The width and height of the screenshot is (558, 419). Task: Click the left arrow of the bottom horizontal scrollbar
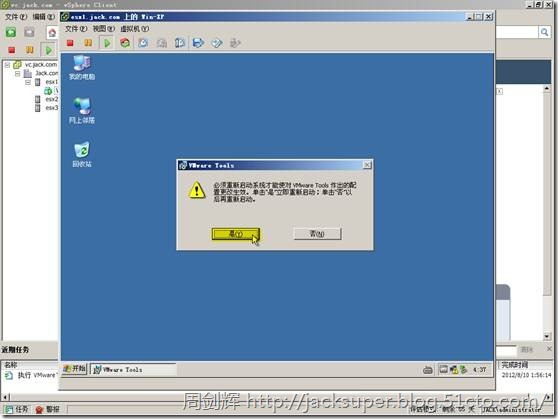pyautogui.click(x=5, y=397)
